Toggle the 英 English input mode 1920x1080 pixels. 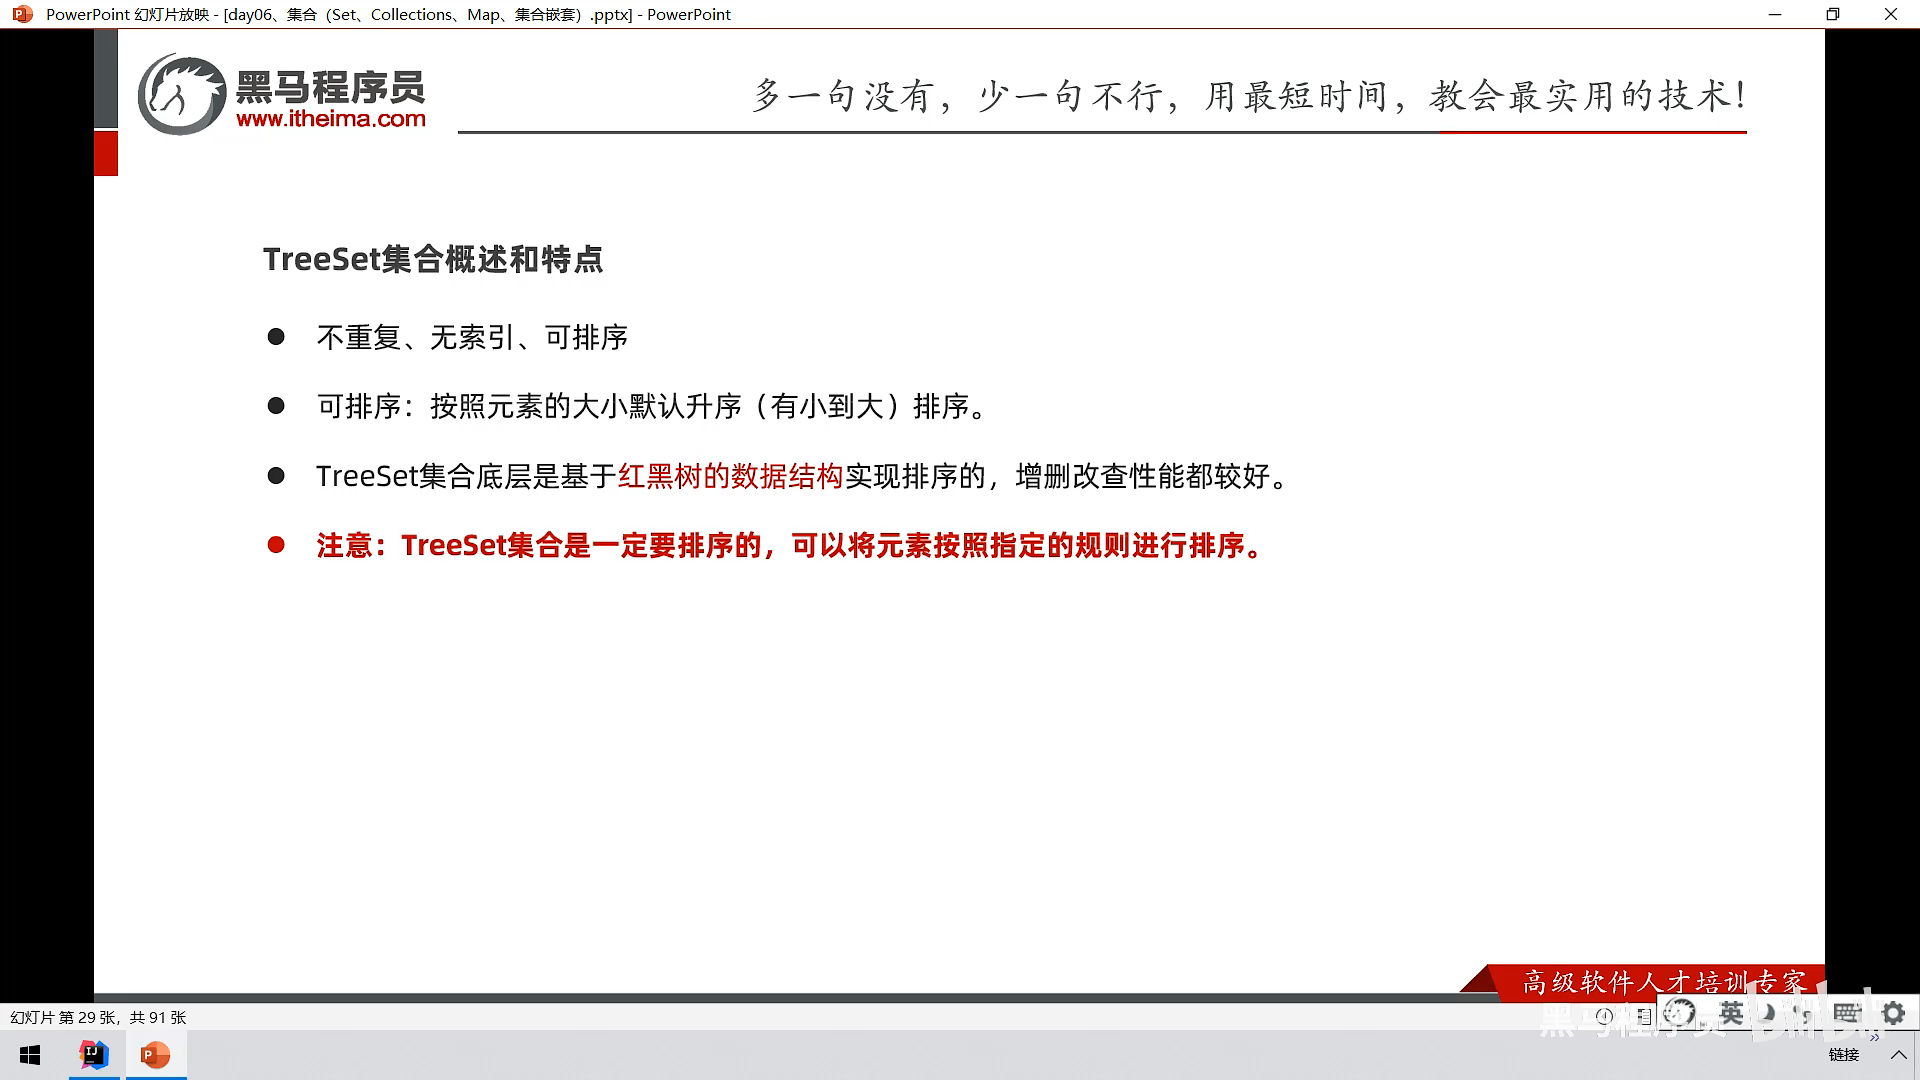click(x=1731, y=1014)
